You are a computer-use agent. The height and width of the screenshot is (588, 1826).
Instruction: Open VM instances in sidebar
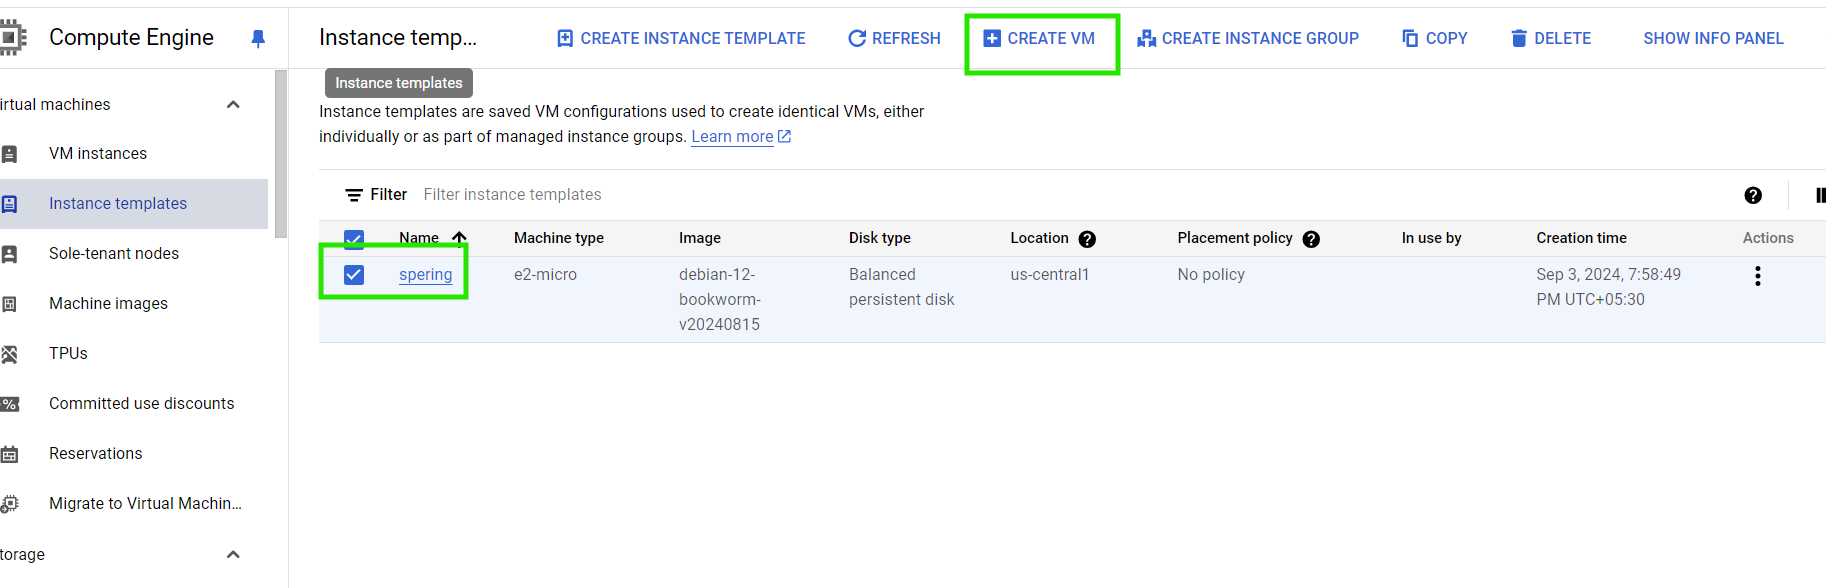point(98,153)
